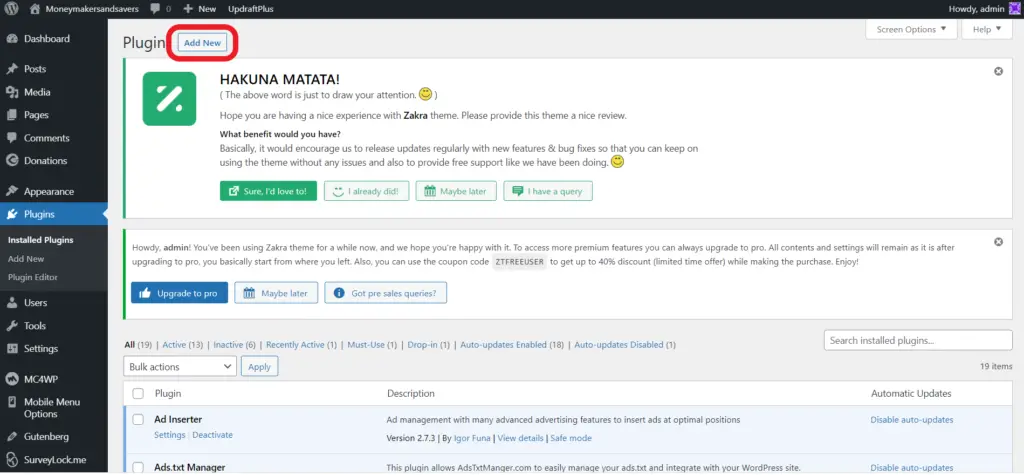Check the Ads.txt Manager plugin checkbox
The height and width of the screenshot is (475, 1024).
[138, 467]
